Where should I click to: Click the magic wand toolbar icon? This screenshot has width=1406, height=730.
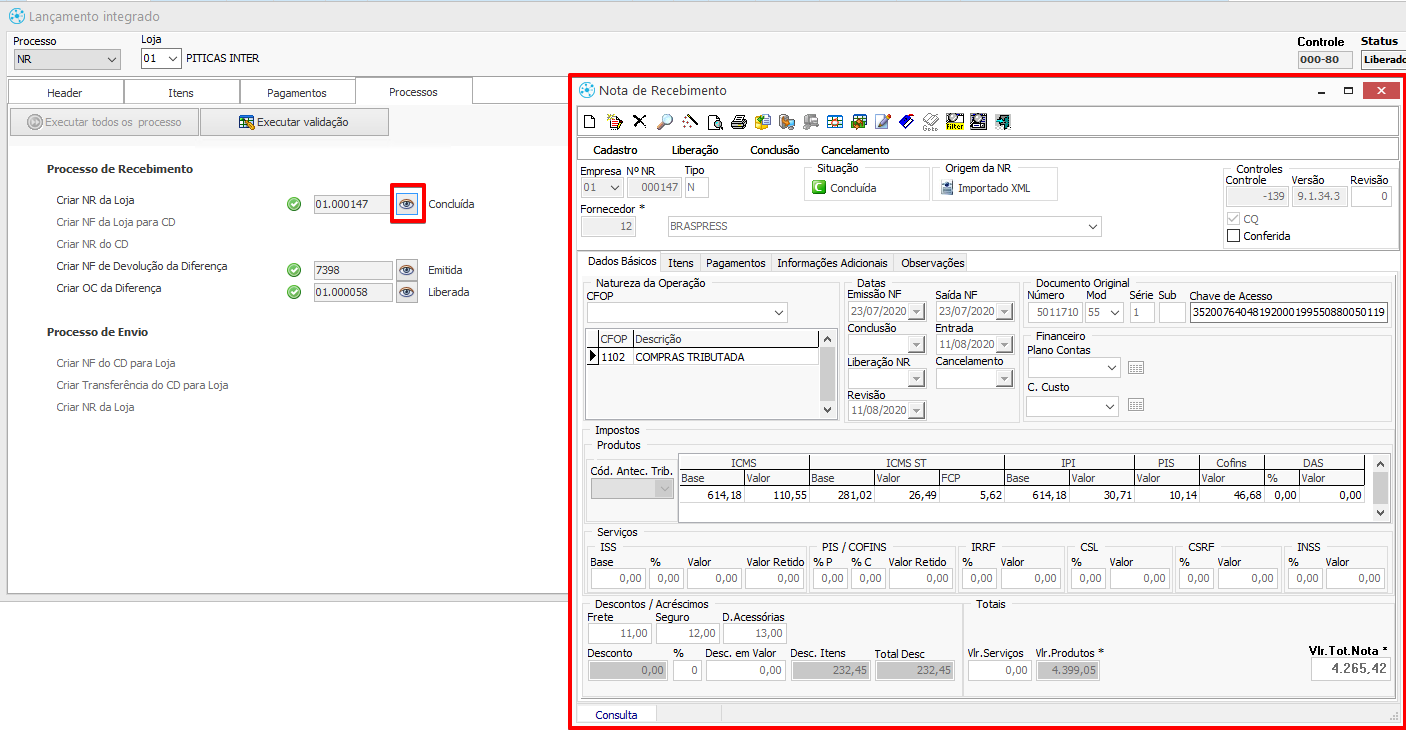(x=690, y=122)
